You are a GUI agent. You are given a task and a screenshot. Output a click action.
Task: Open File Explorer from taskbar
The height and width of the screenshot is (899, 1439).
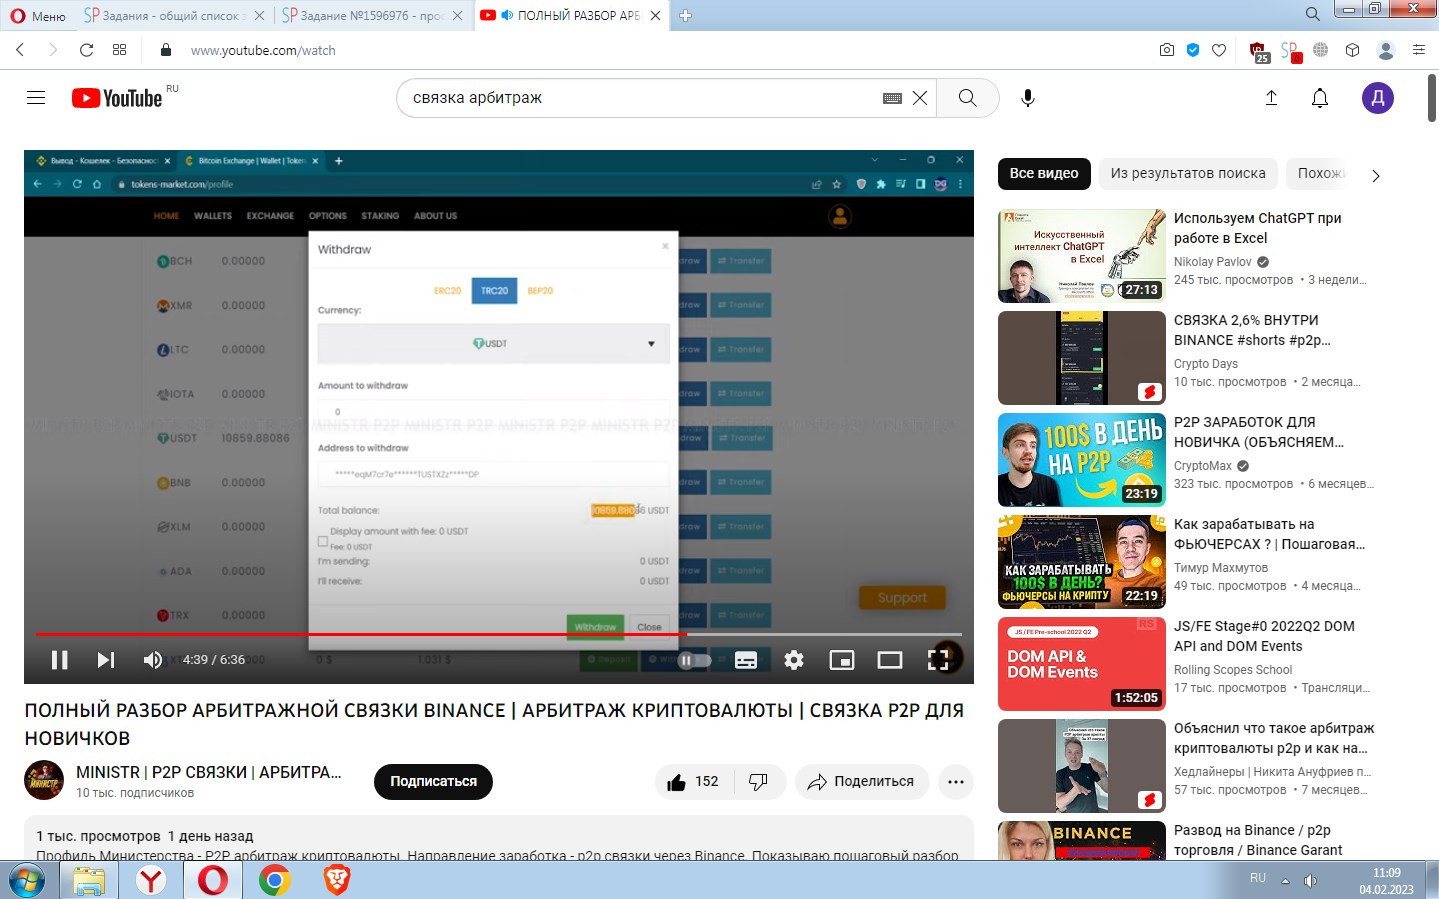click(88, 880)
